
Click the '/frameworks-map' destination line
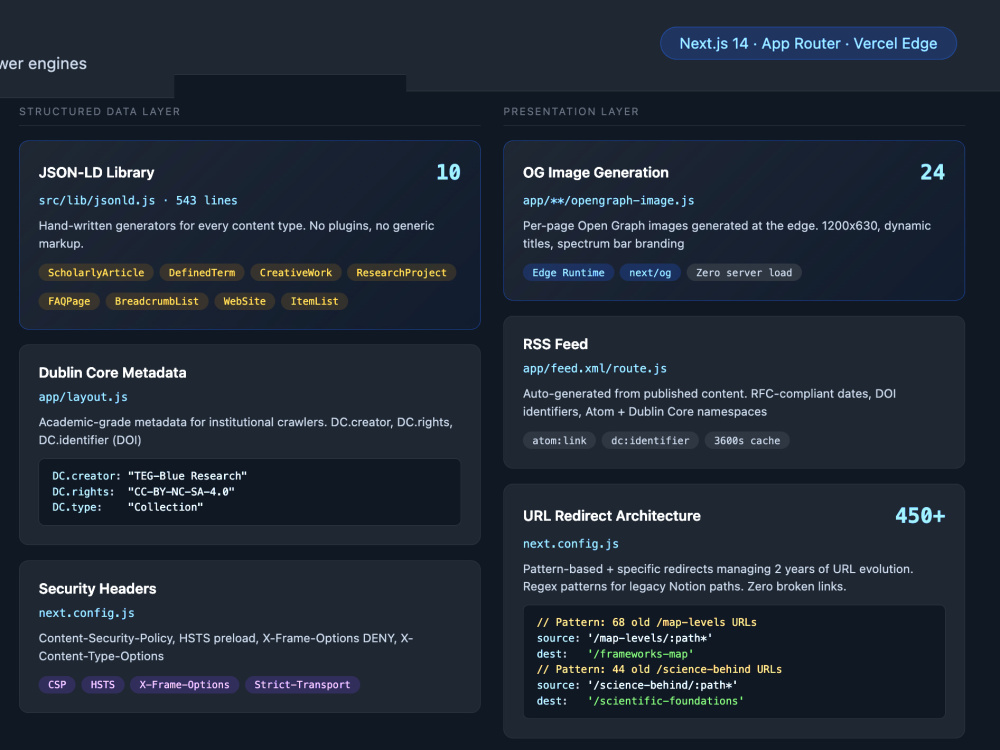click(615, 654)
